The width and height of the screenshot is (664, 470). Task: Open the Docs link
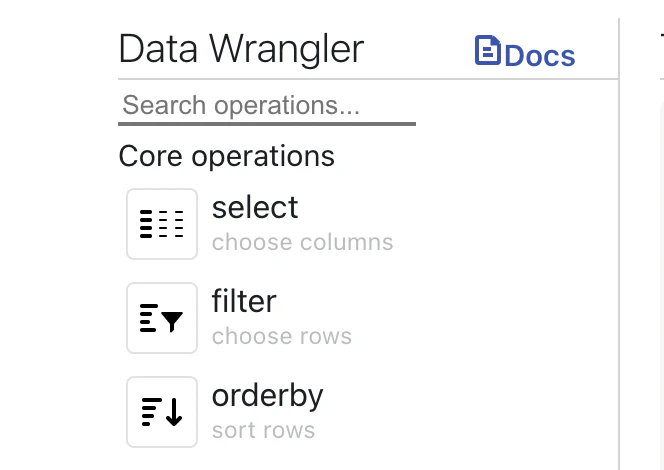coord(539,55)
